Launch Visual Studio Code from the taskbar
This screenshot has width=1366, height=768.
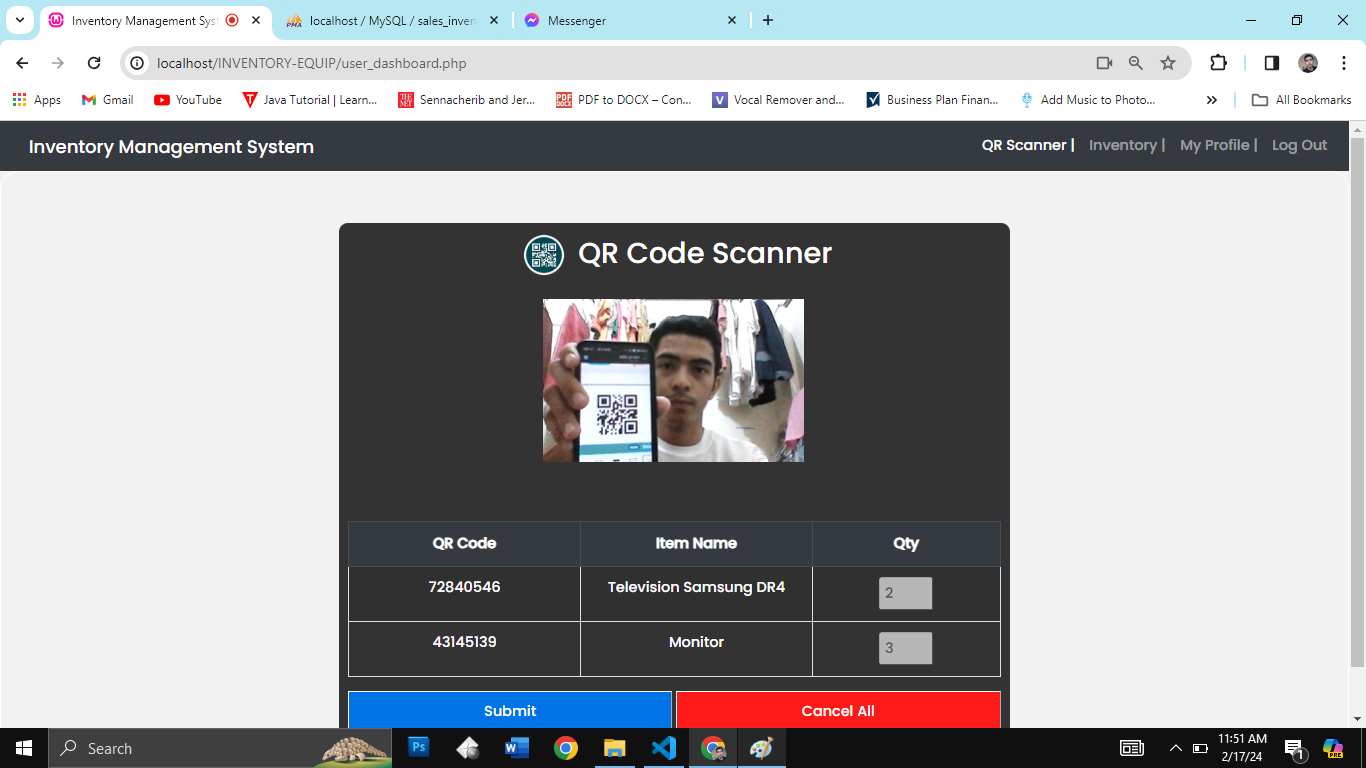point(663,747)
